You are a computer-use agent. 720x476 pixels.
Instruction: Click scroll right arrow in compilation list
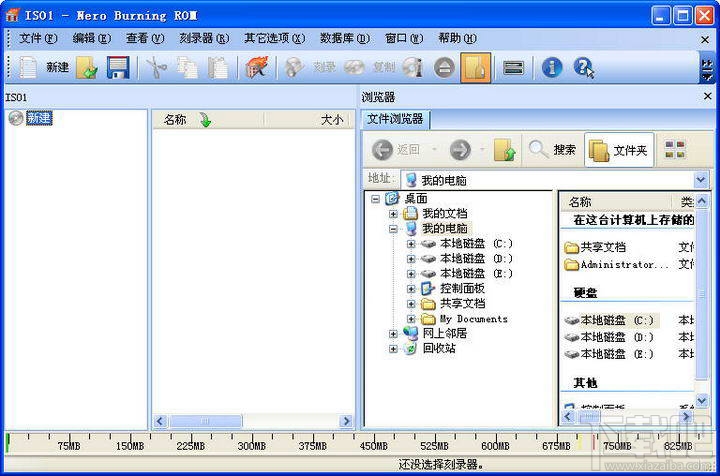pos(346,421)
